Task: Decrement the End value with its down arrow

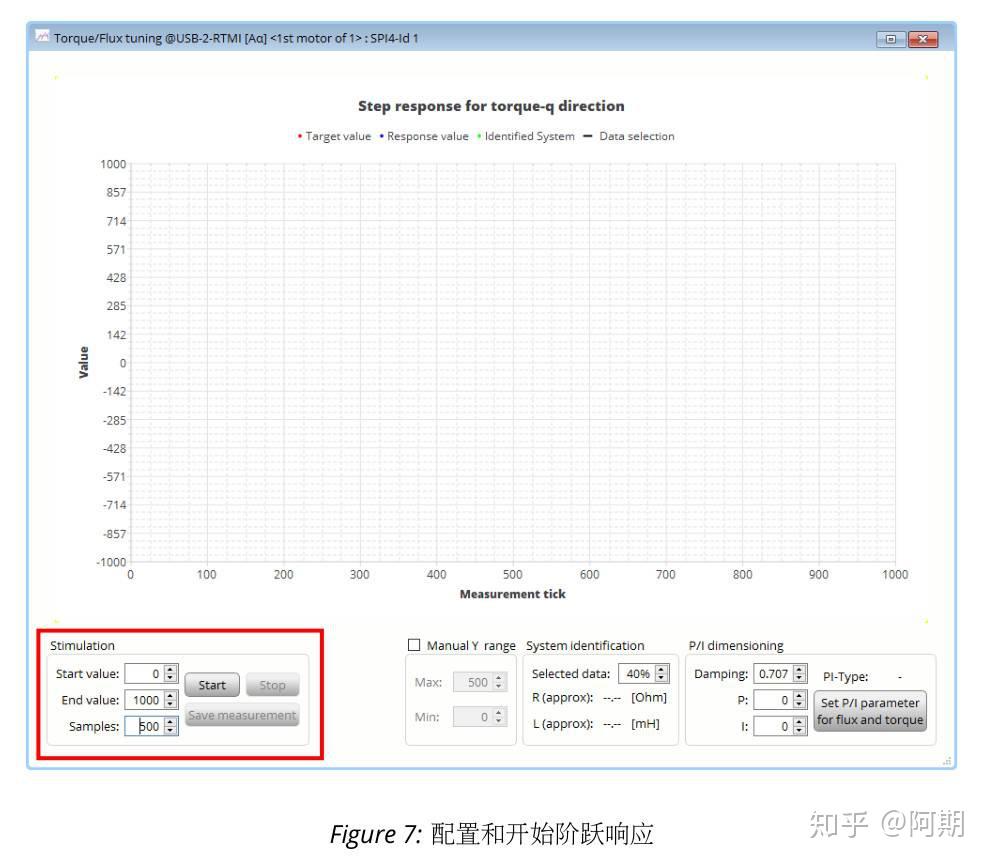Action: (168, 703)
